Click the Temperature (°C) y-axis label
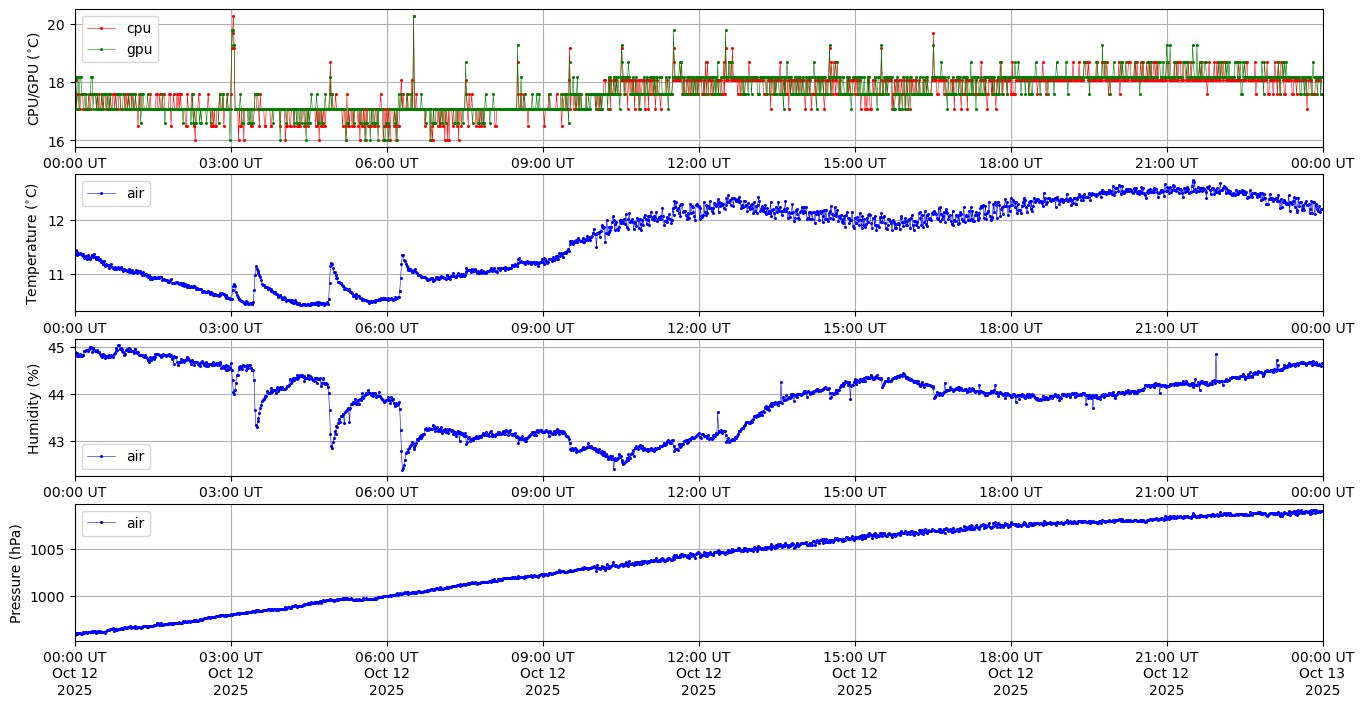Viewport: 1364px width, 707px height. [x=33, y=243]
